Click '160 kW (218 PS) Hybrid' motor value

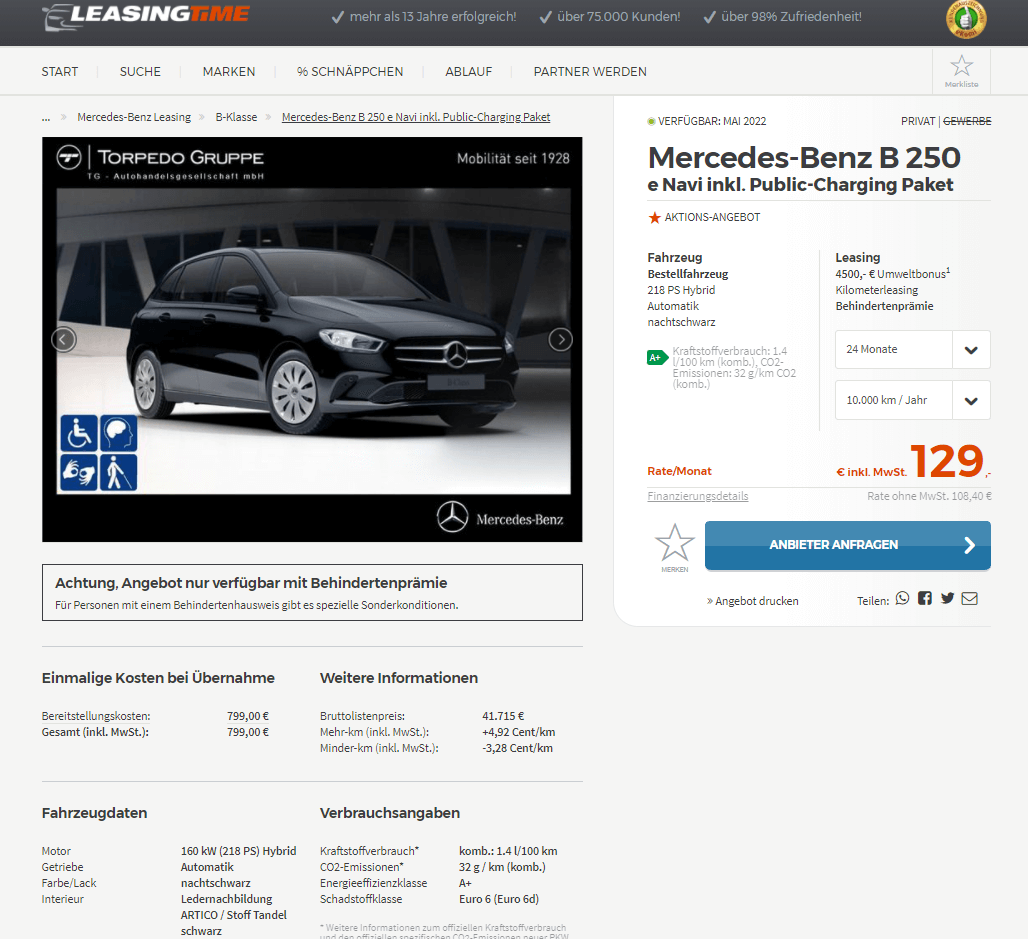click(x=239, y=851)
